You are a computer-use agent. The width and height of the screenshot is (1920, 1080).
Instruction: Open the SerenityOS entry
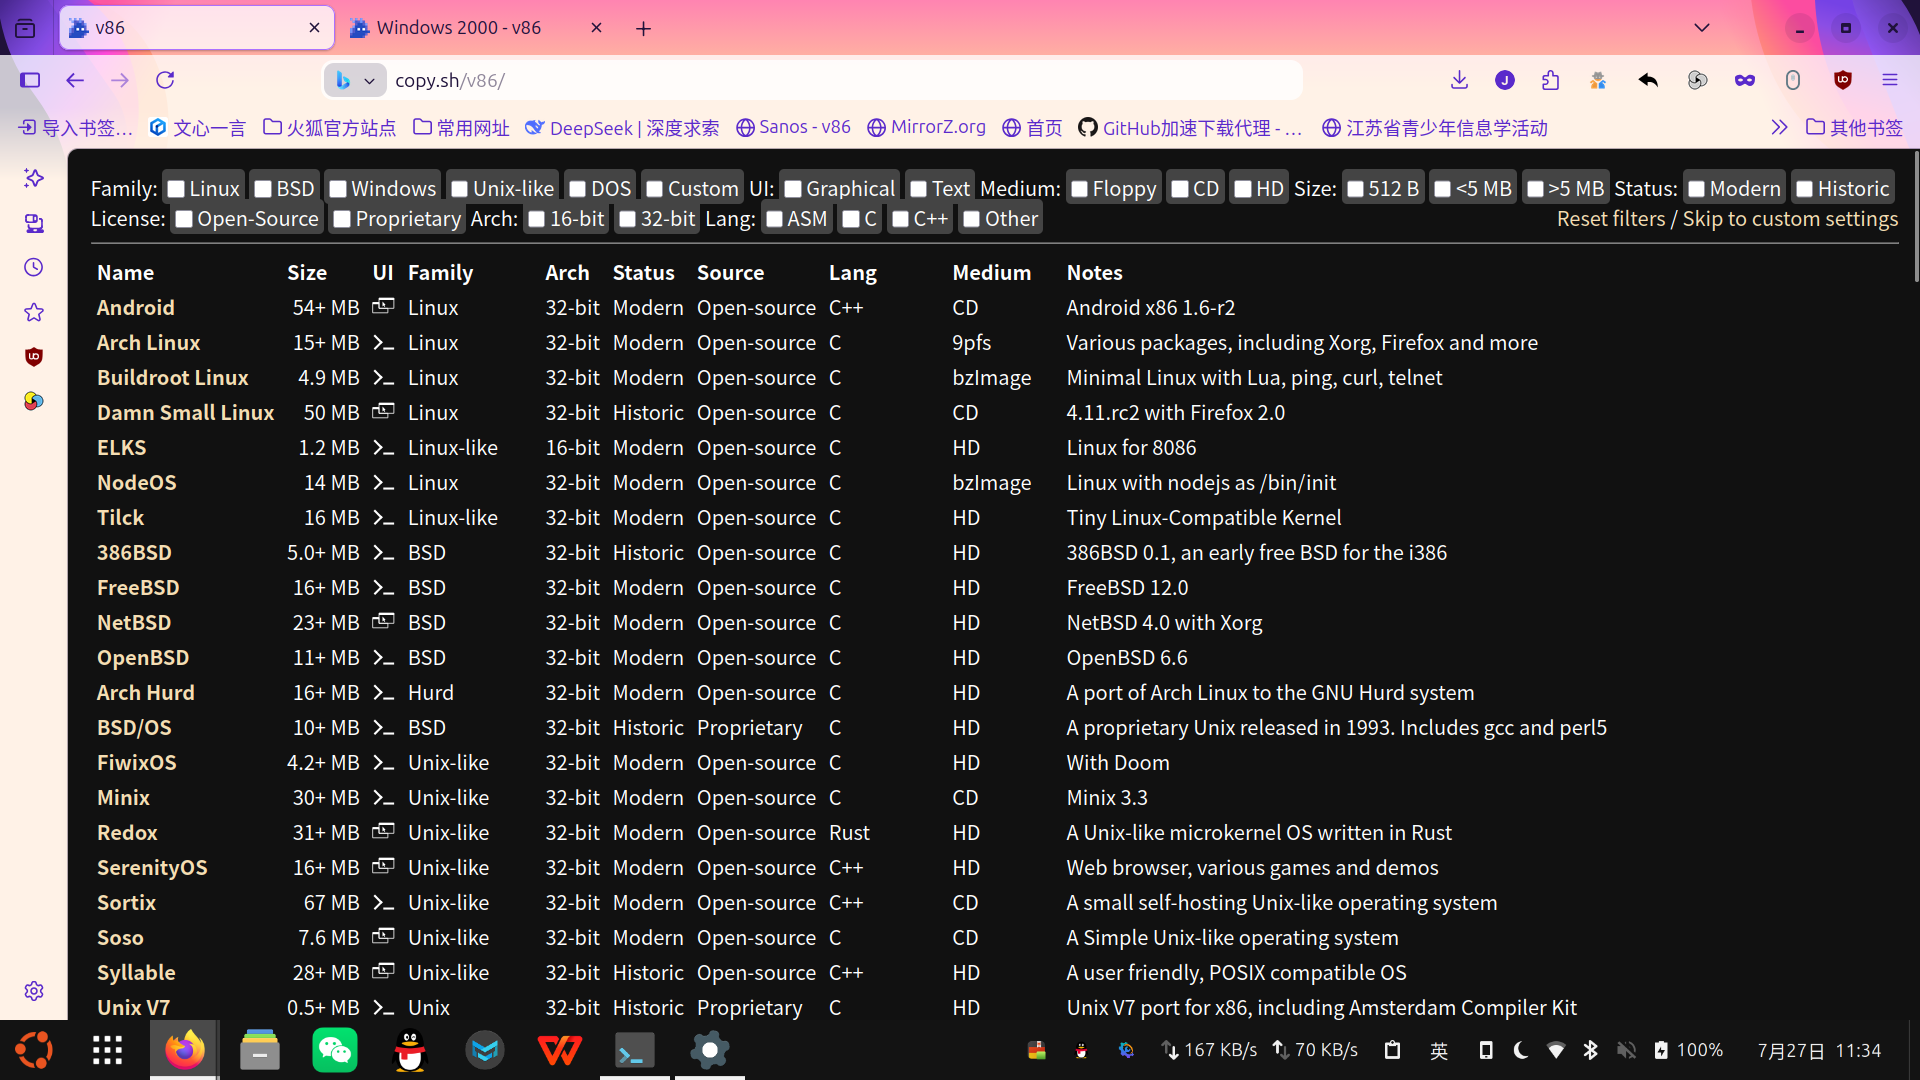pos(152,868)
